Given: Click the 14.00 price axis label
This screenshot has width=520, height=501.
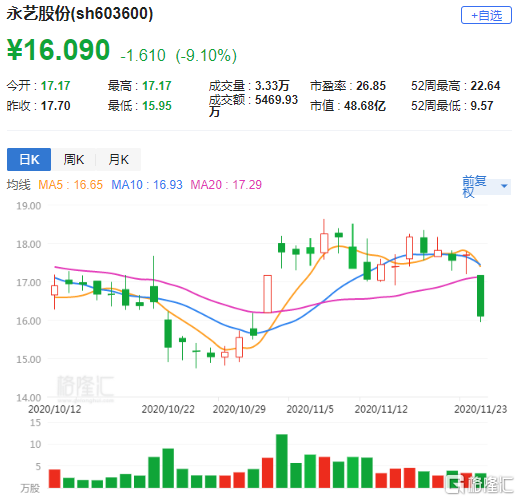Looking at the screenshot, I should (29, 397).
